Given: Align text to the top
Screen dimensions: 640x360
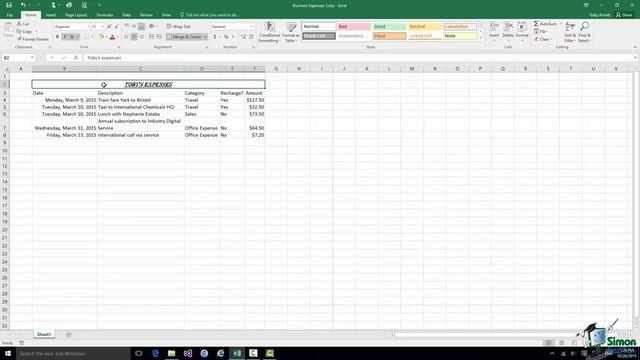Looking at the screenshot, I should [x=127, y=27].
